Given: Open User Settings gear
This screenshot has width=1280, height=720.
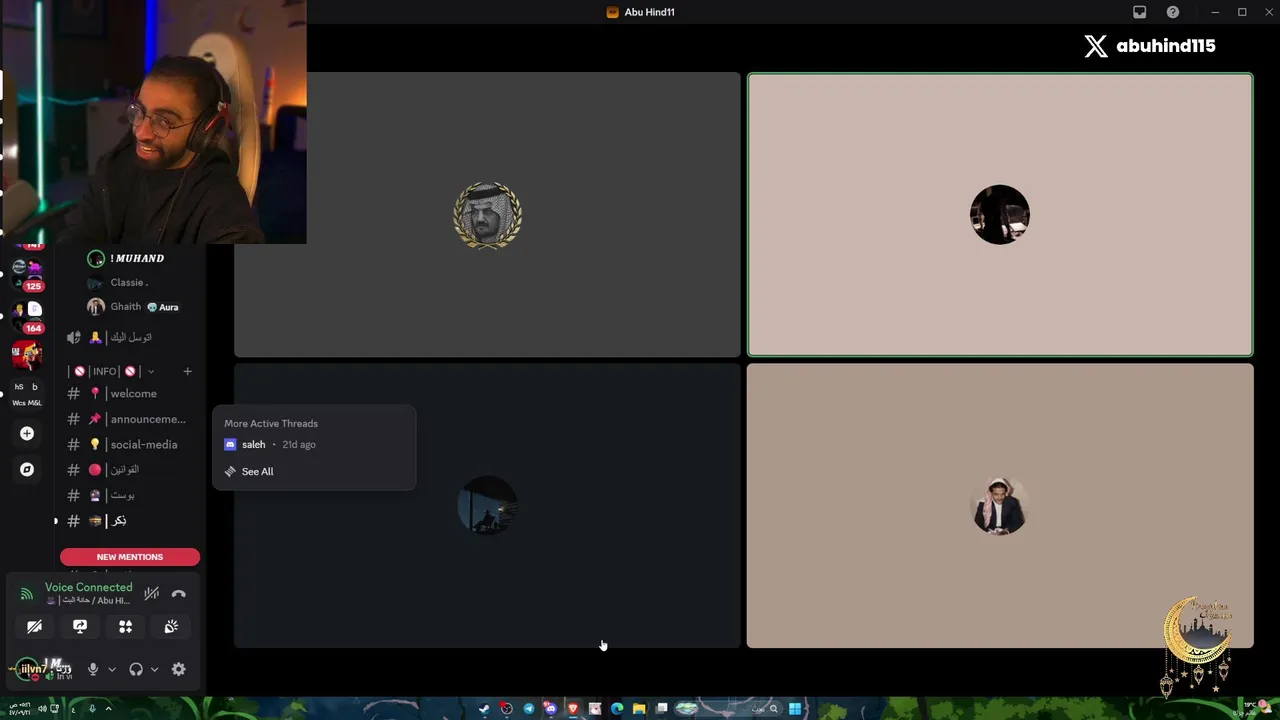Looking at the screenshot, I should pyautogui.click(x=178, y=669).
